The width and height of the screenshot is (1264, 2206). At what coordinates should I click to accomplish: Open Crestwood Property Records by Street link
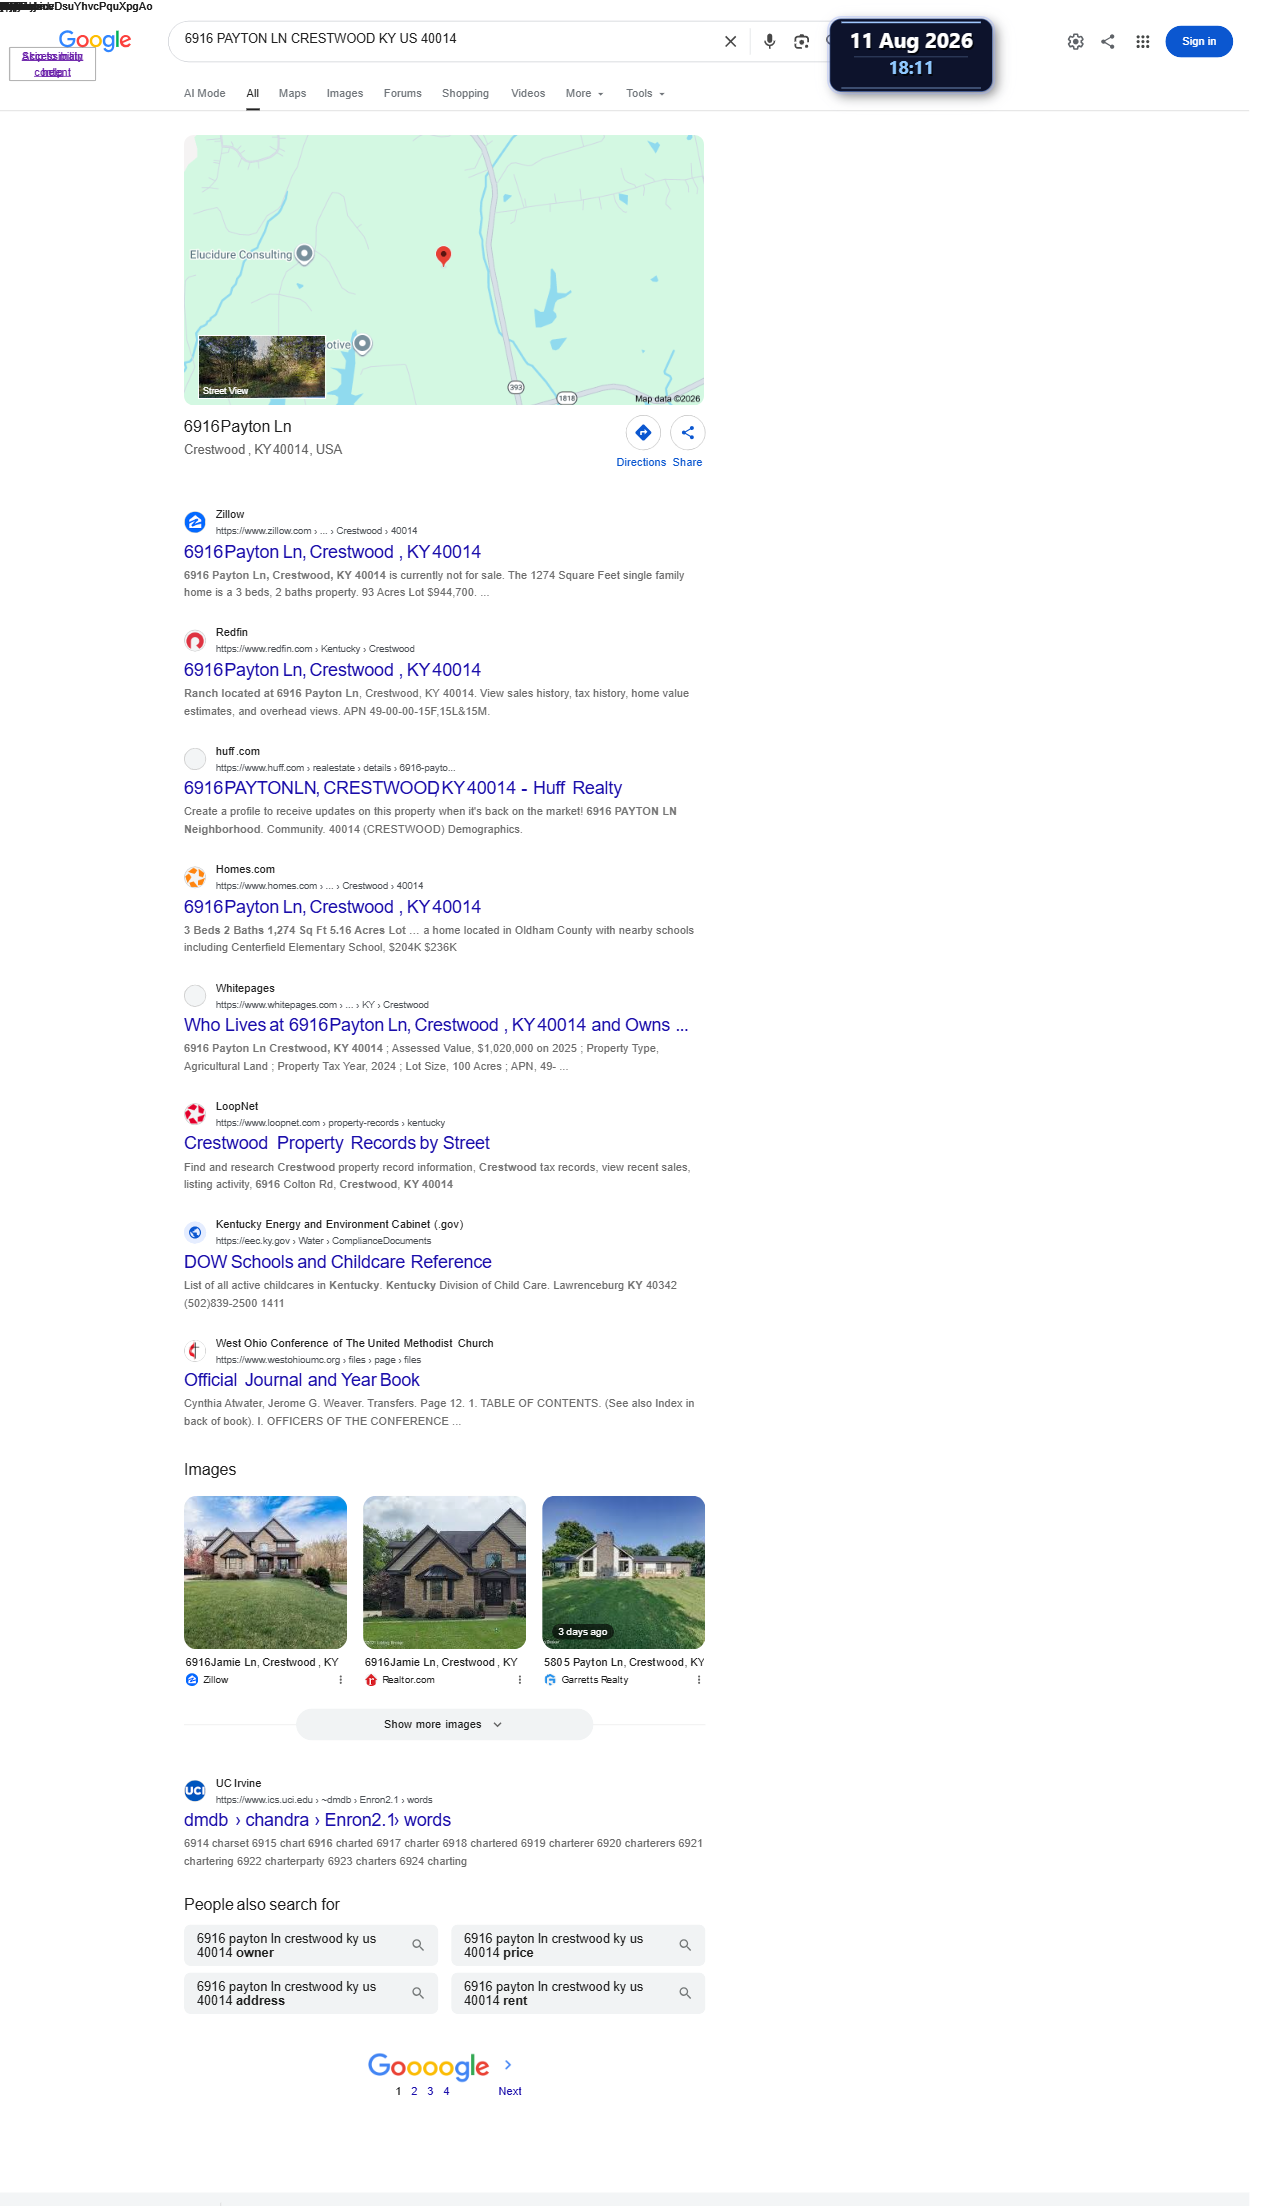click(337, 1143)
